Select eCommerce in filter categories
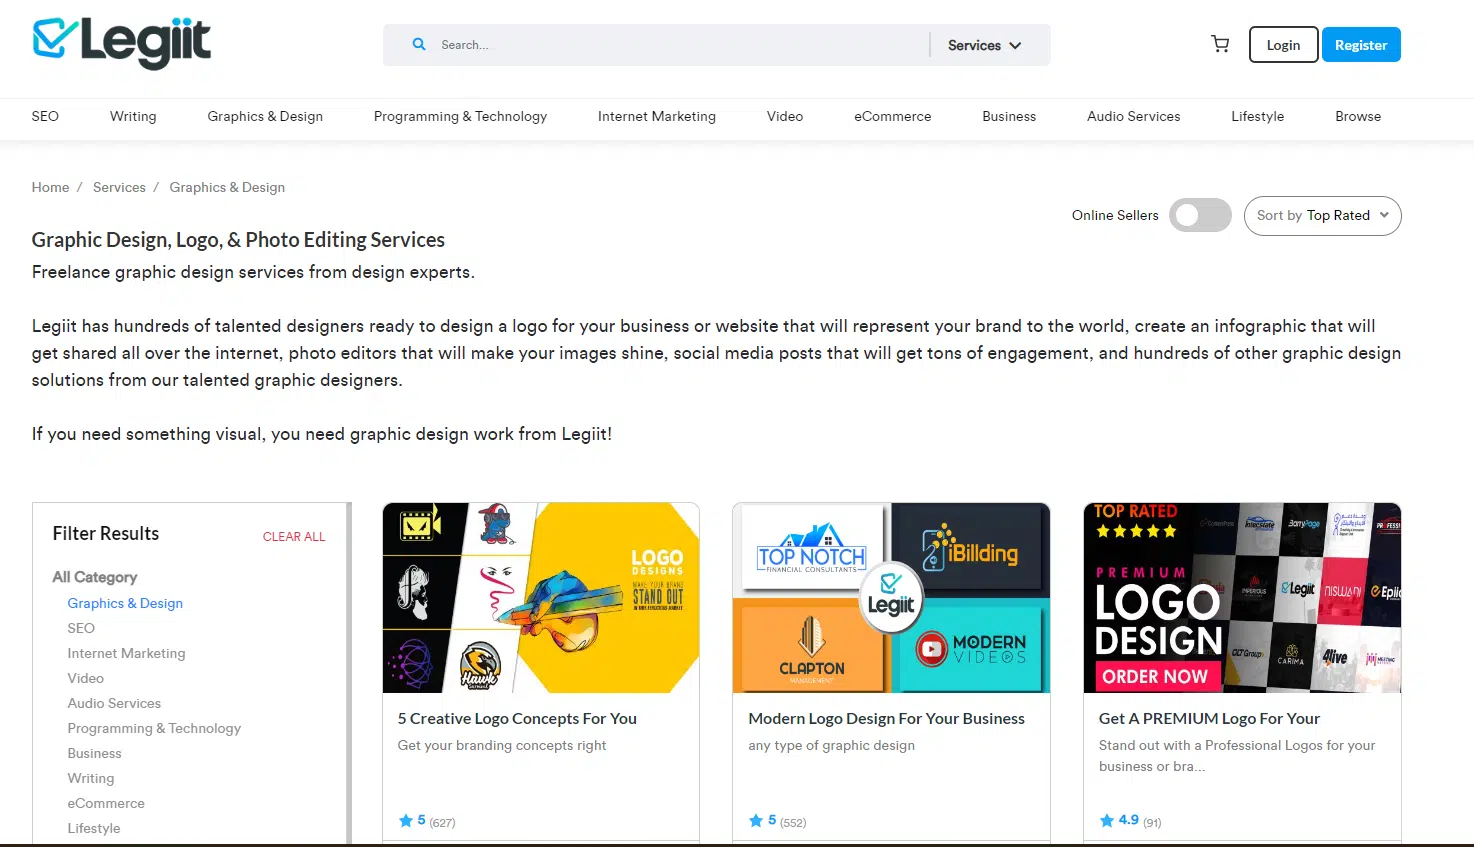The width and height of the screenshot is (1474, 847). 106,803
